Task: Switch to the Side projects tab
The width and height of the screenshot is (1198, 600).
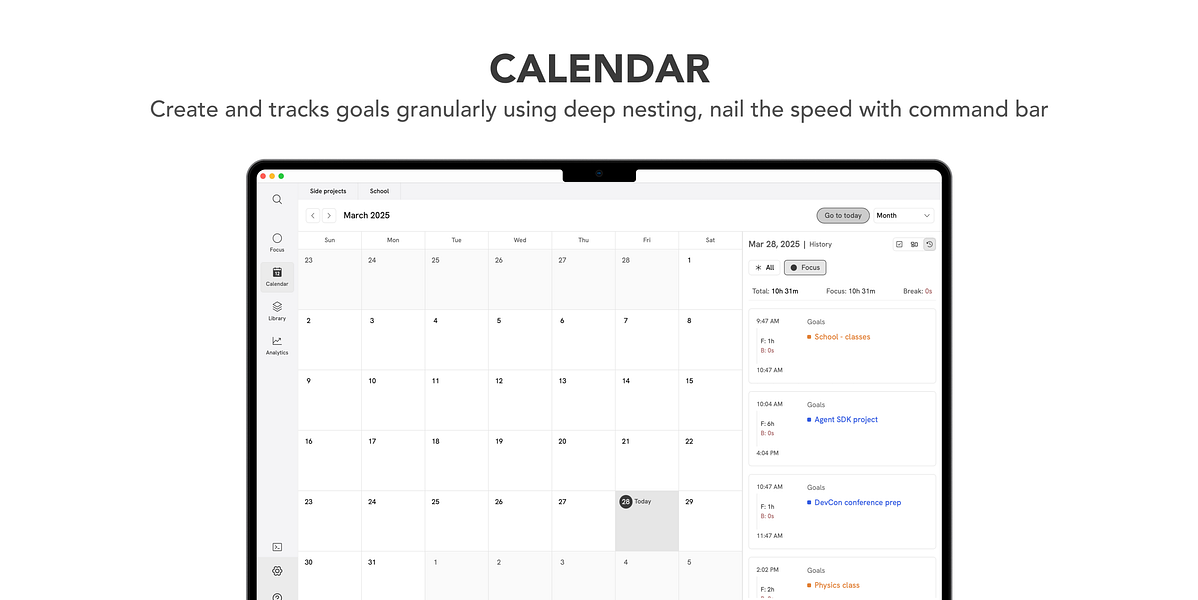Action: pos(328,191)
